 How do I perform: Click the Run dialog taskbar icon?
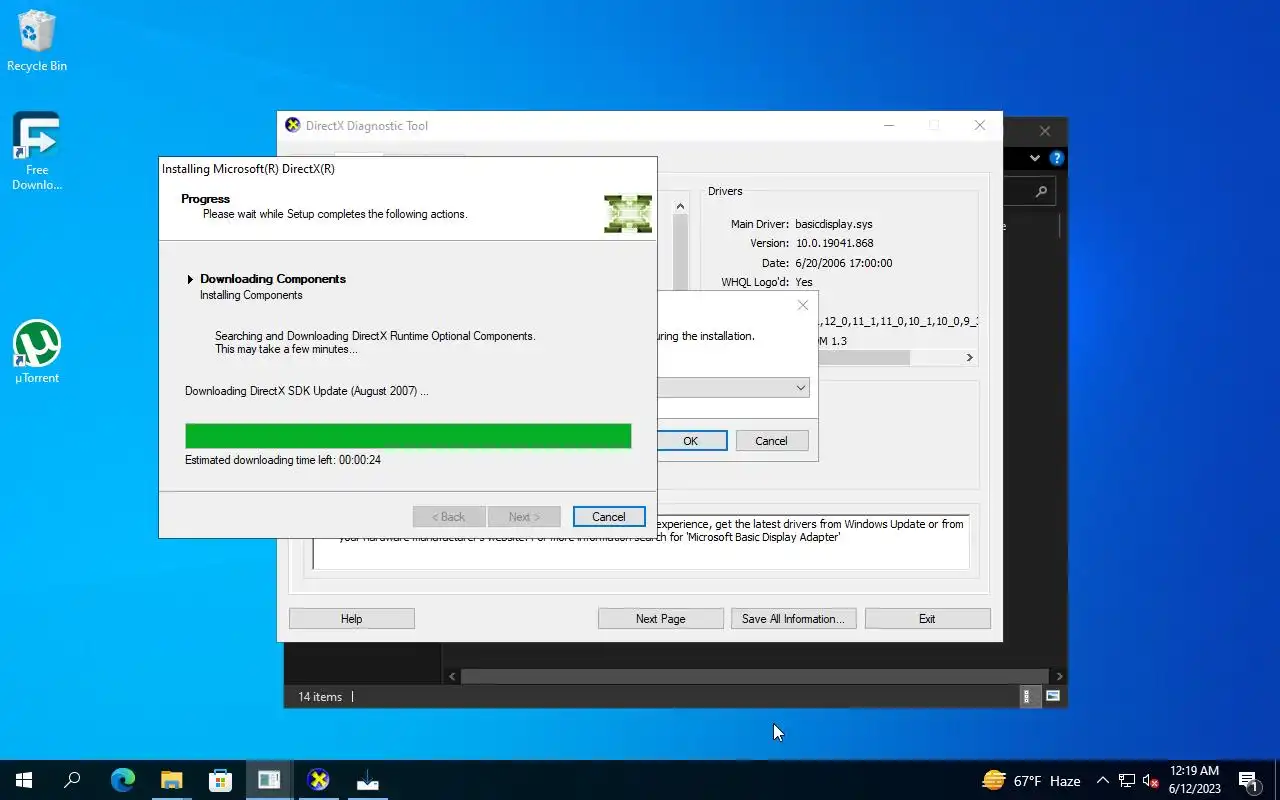269,780
